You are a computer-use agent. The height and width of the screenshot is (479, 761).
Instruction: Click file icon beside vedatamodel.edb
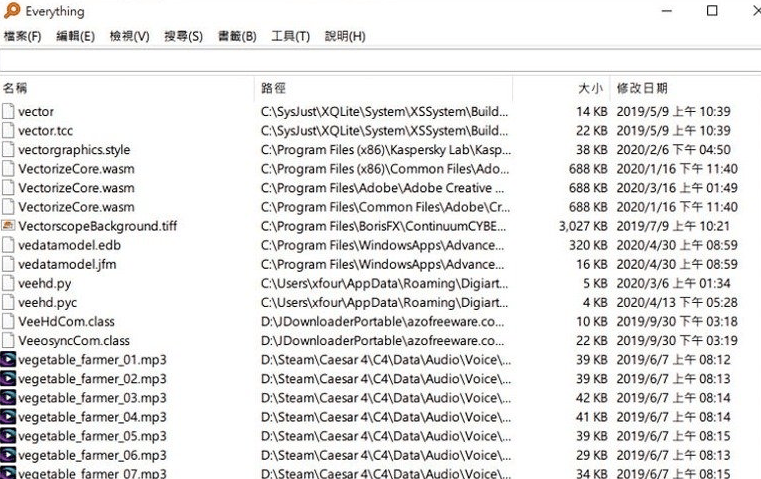point(8,245)
